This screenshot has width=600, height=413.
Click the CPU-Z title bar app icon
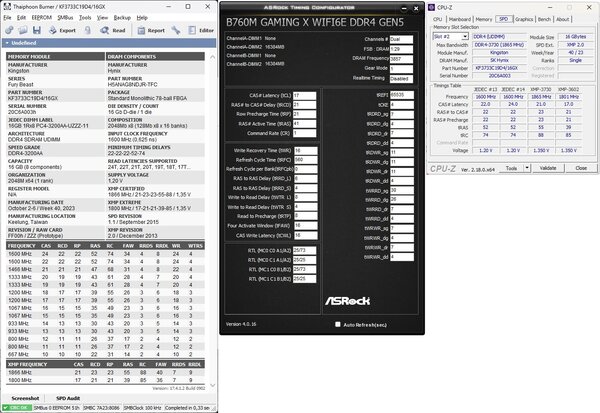coord(432,7)
